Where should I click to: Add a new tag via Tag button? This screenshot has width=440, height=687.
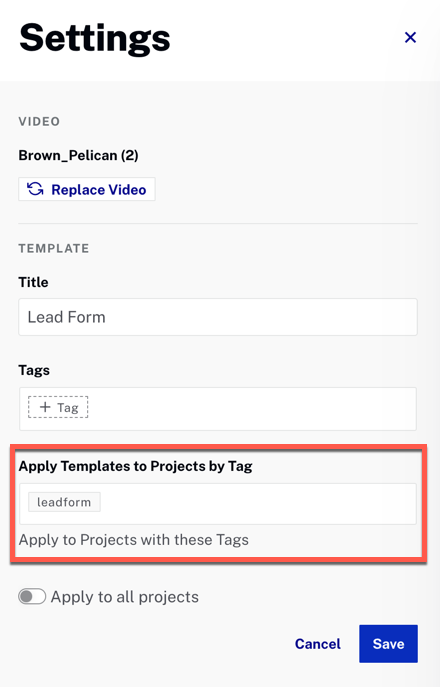point(58,407)
